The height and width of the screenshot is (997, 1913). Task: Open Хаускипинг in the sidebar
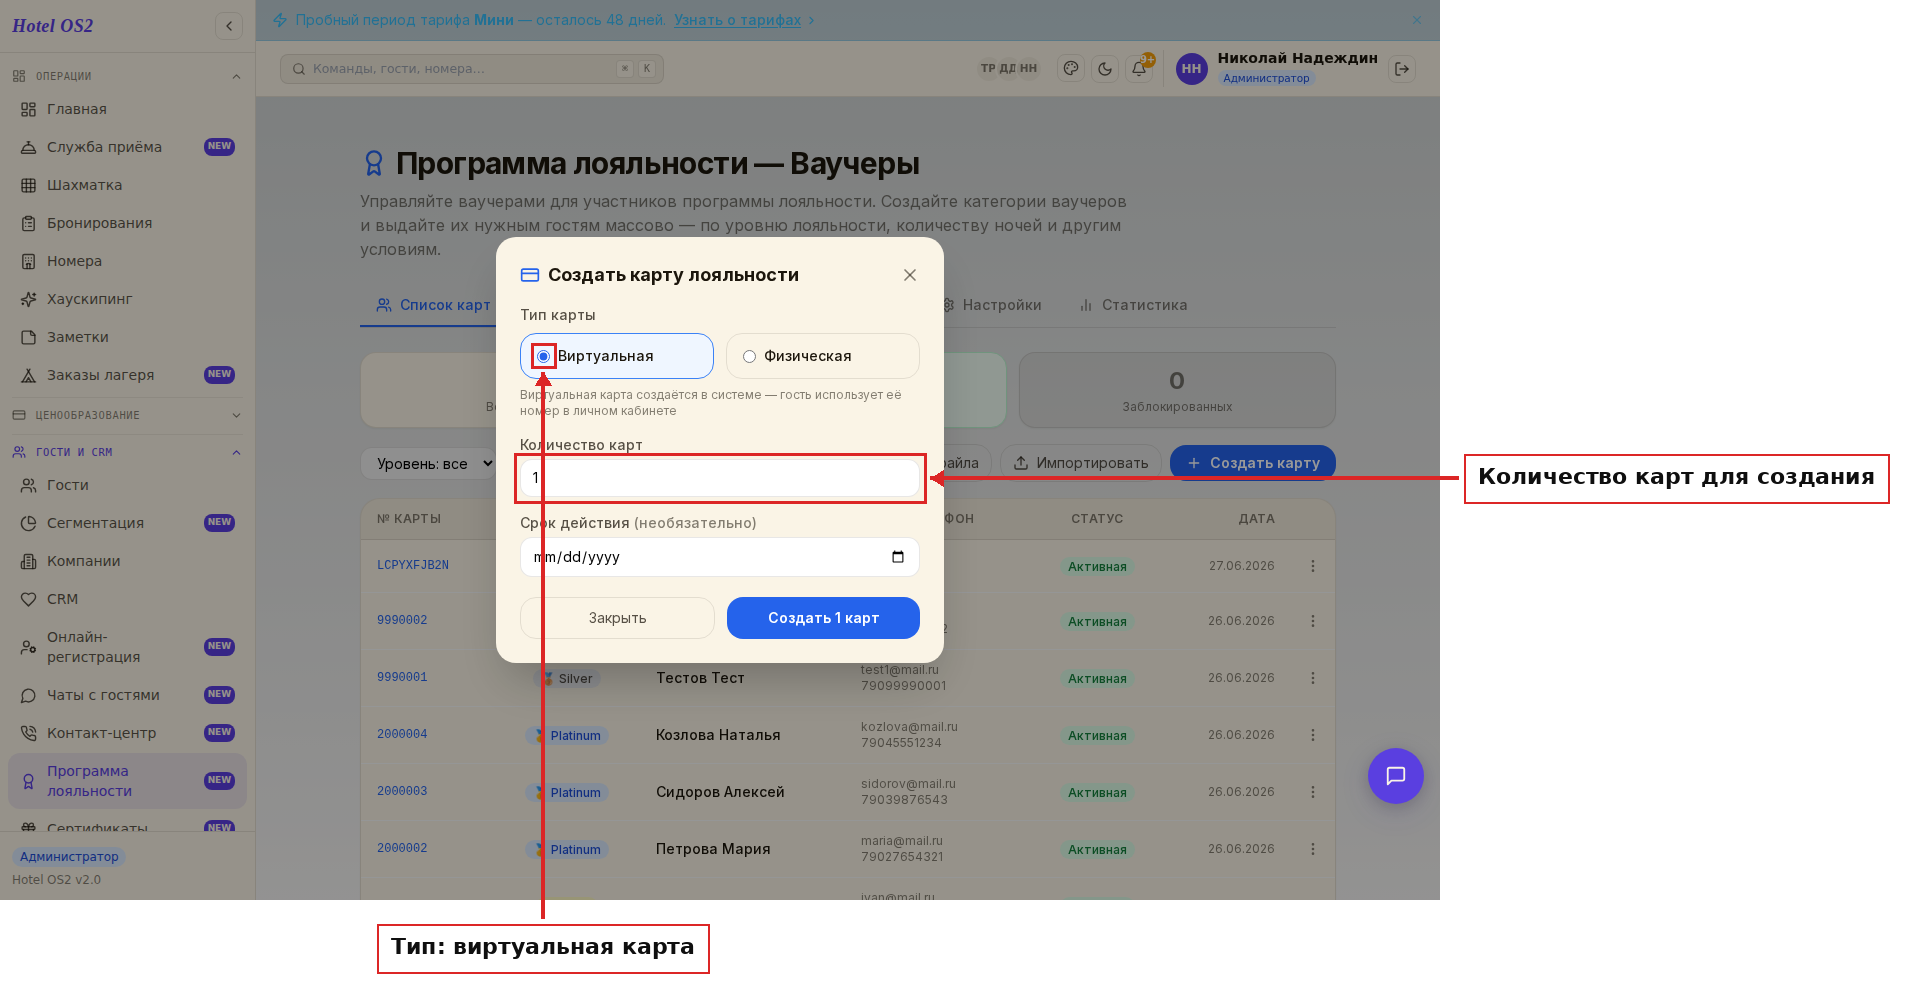pyautogui.click(x=127, y=299)
